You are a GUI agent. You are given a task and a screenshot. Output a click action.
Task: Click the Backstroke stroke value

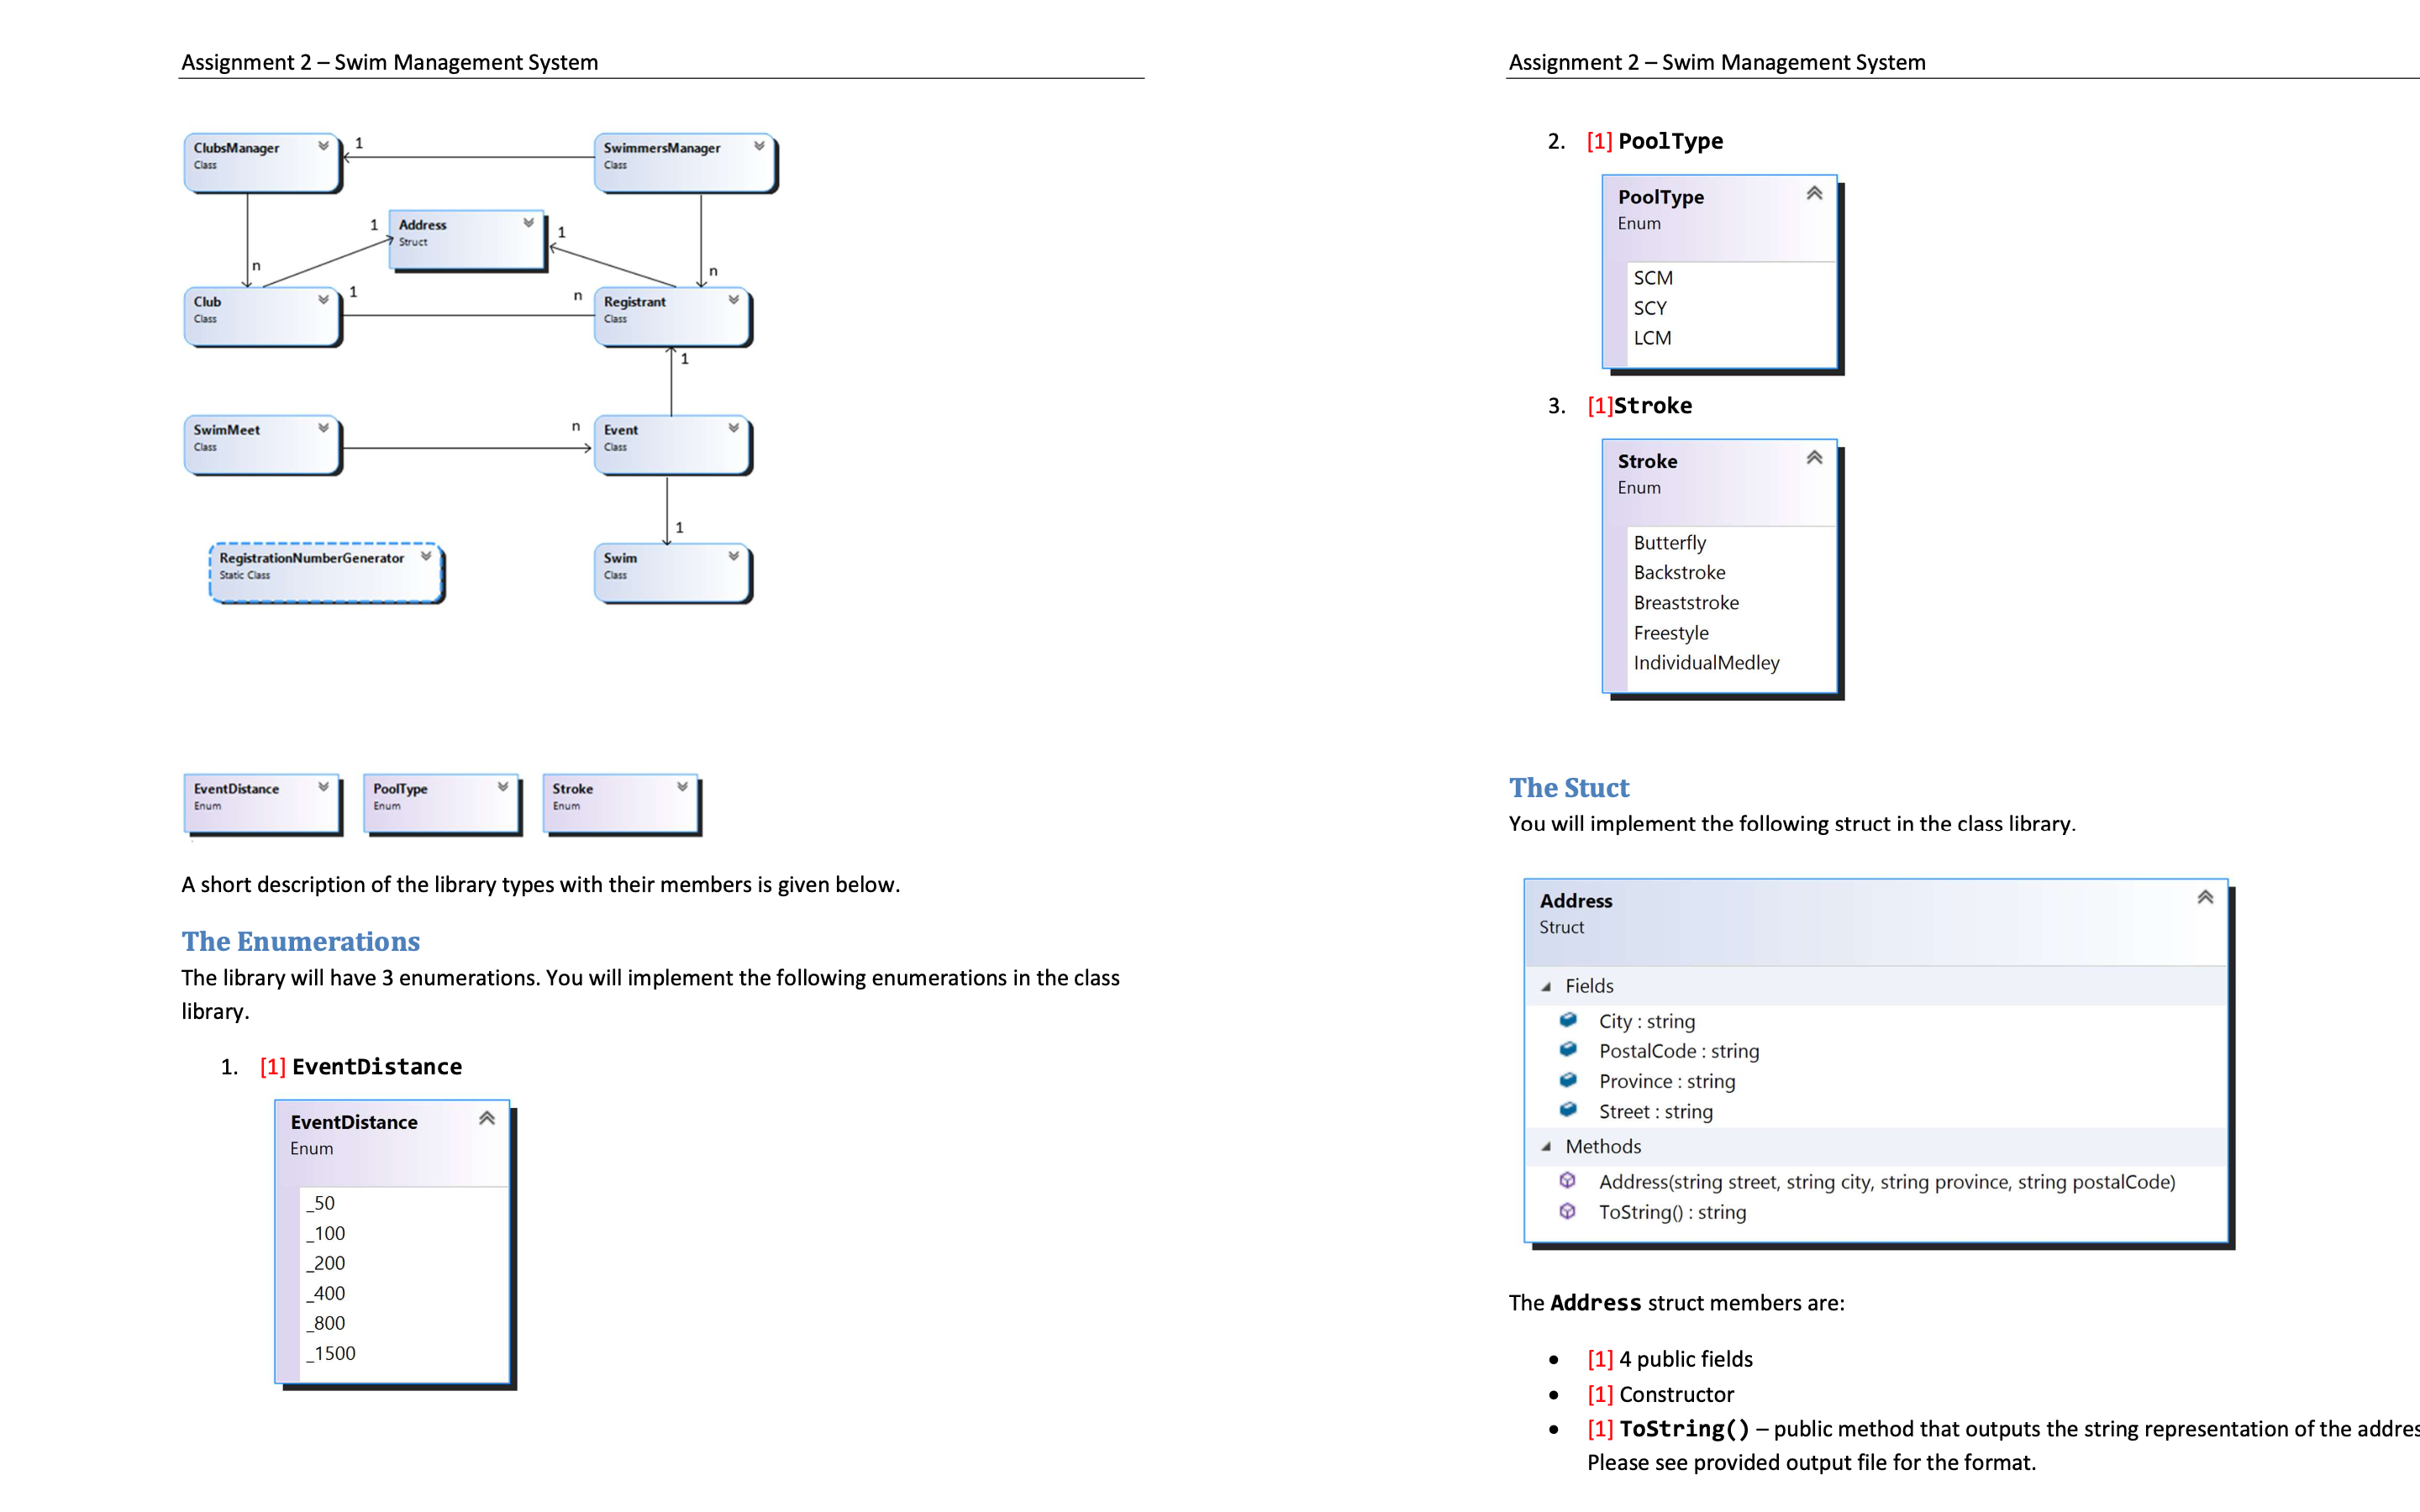(x=1679, y=572)
